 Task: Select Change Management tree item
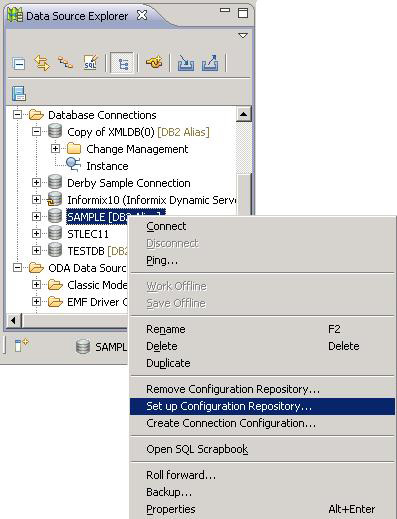pos(137,149)
